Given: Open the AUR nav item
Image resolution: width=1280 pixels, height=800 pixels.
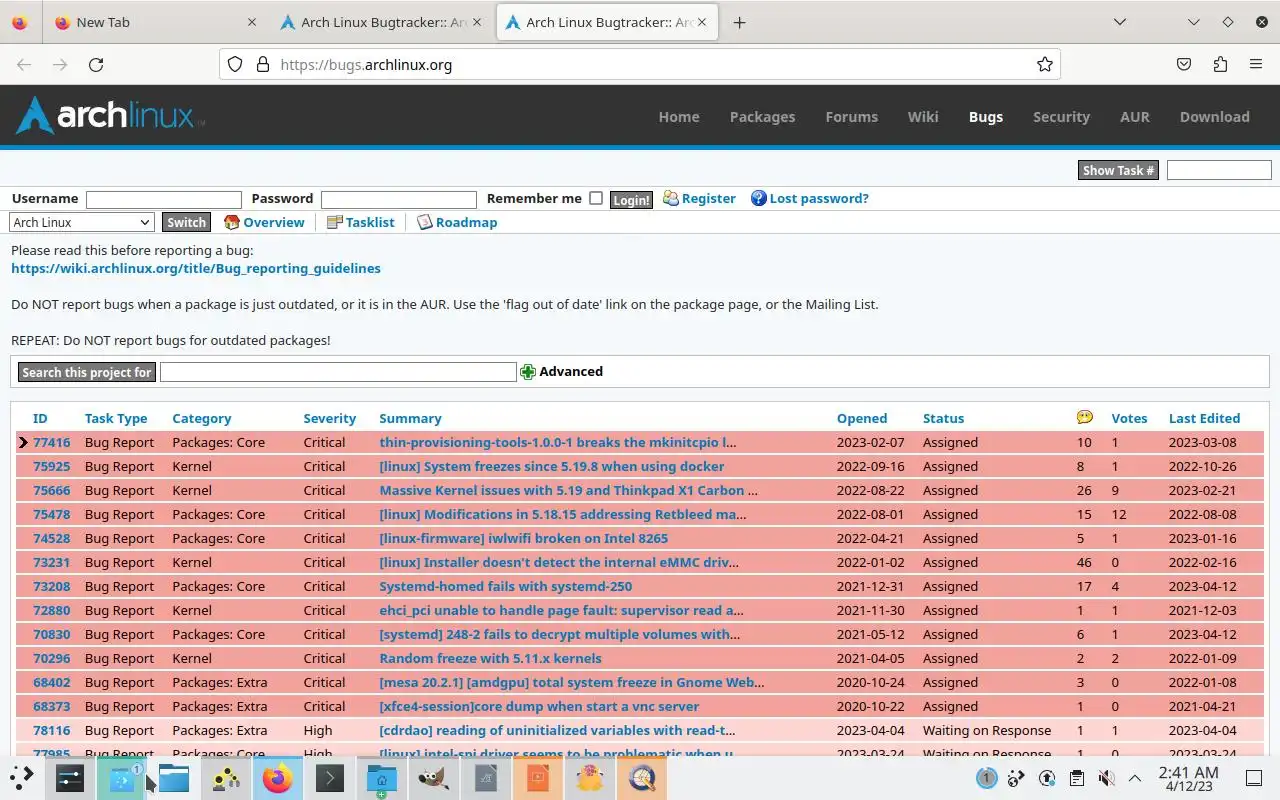Looking at the screenshot, I should pyautogui.click(x=1134, y=116).
